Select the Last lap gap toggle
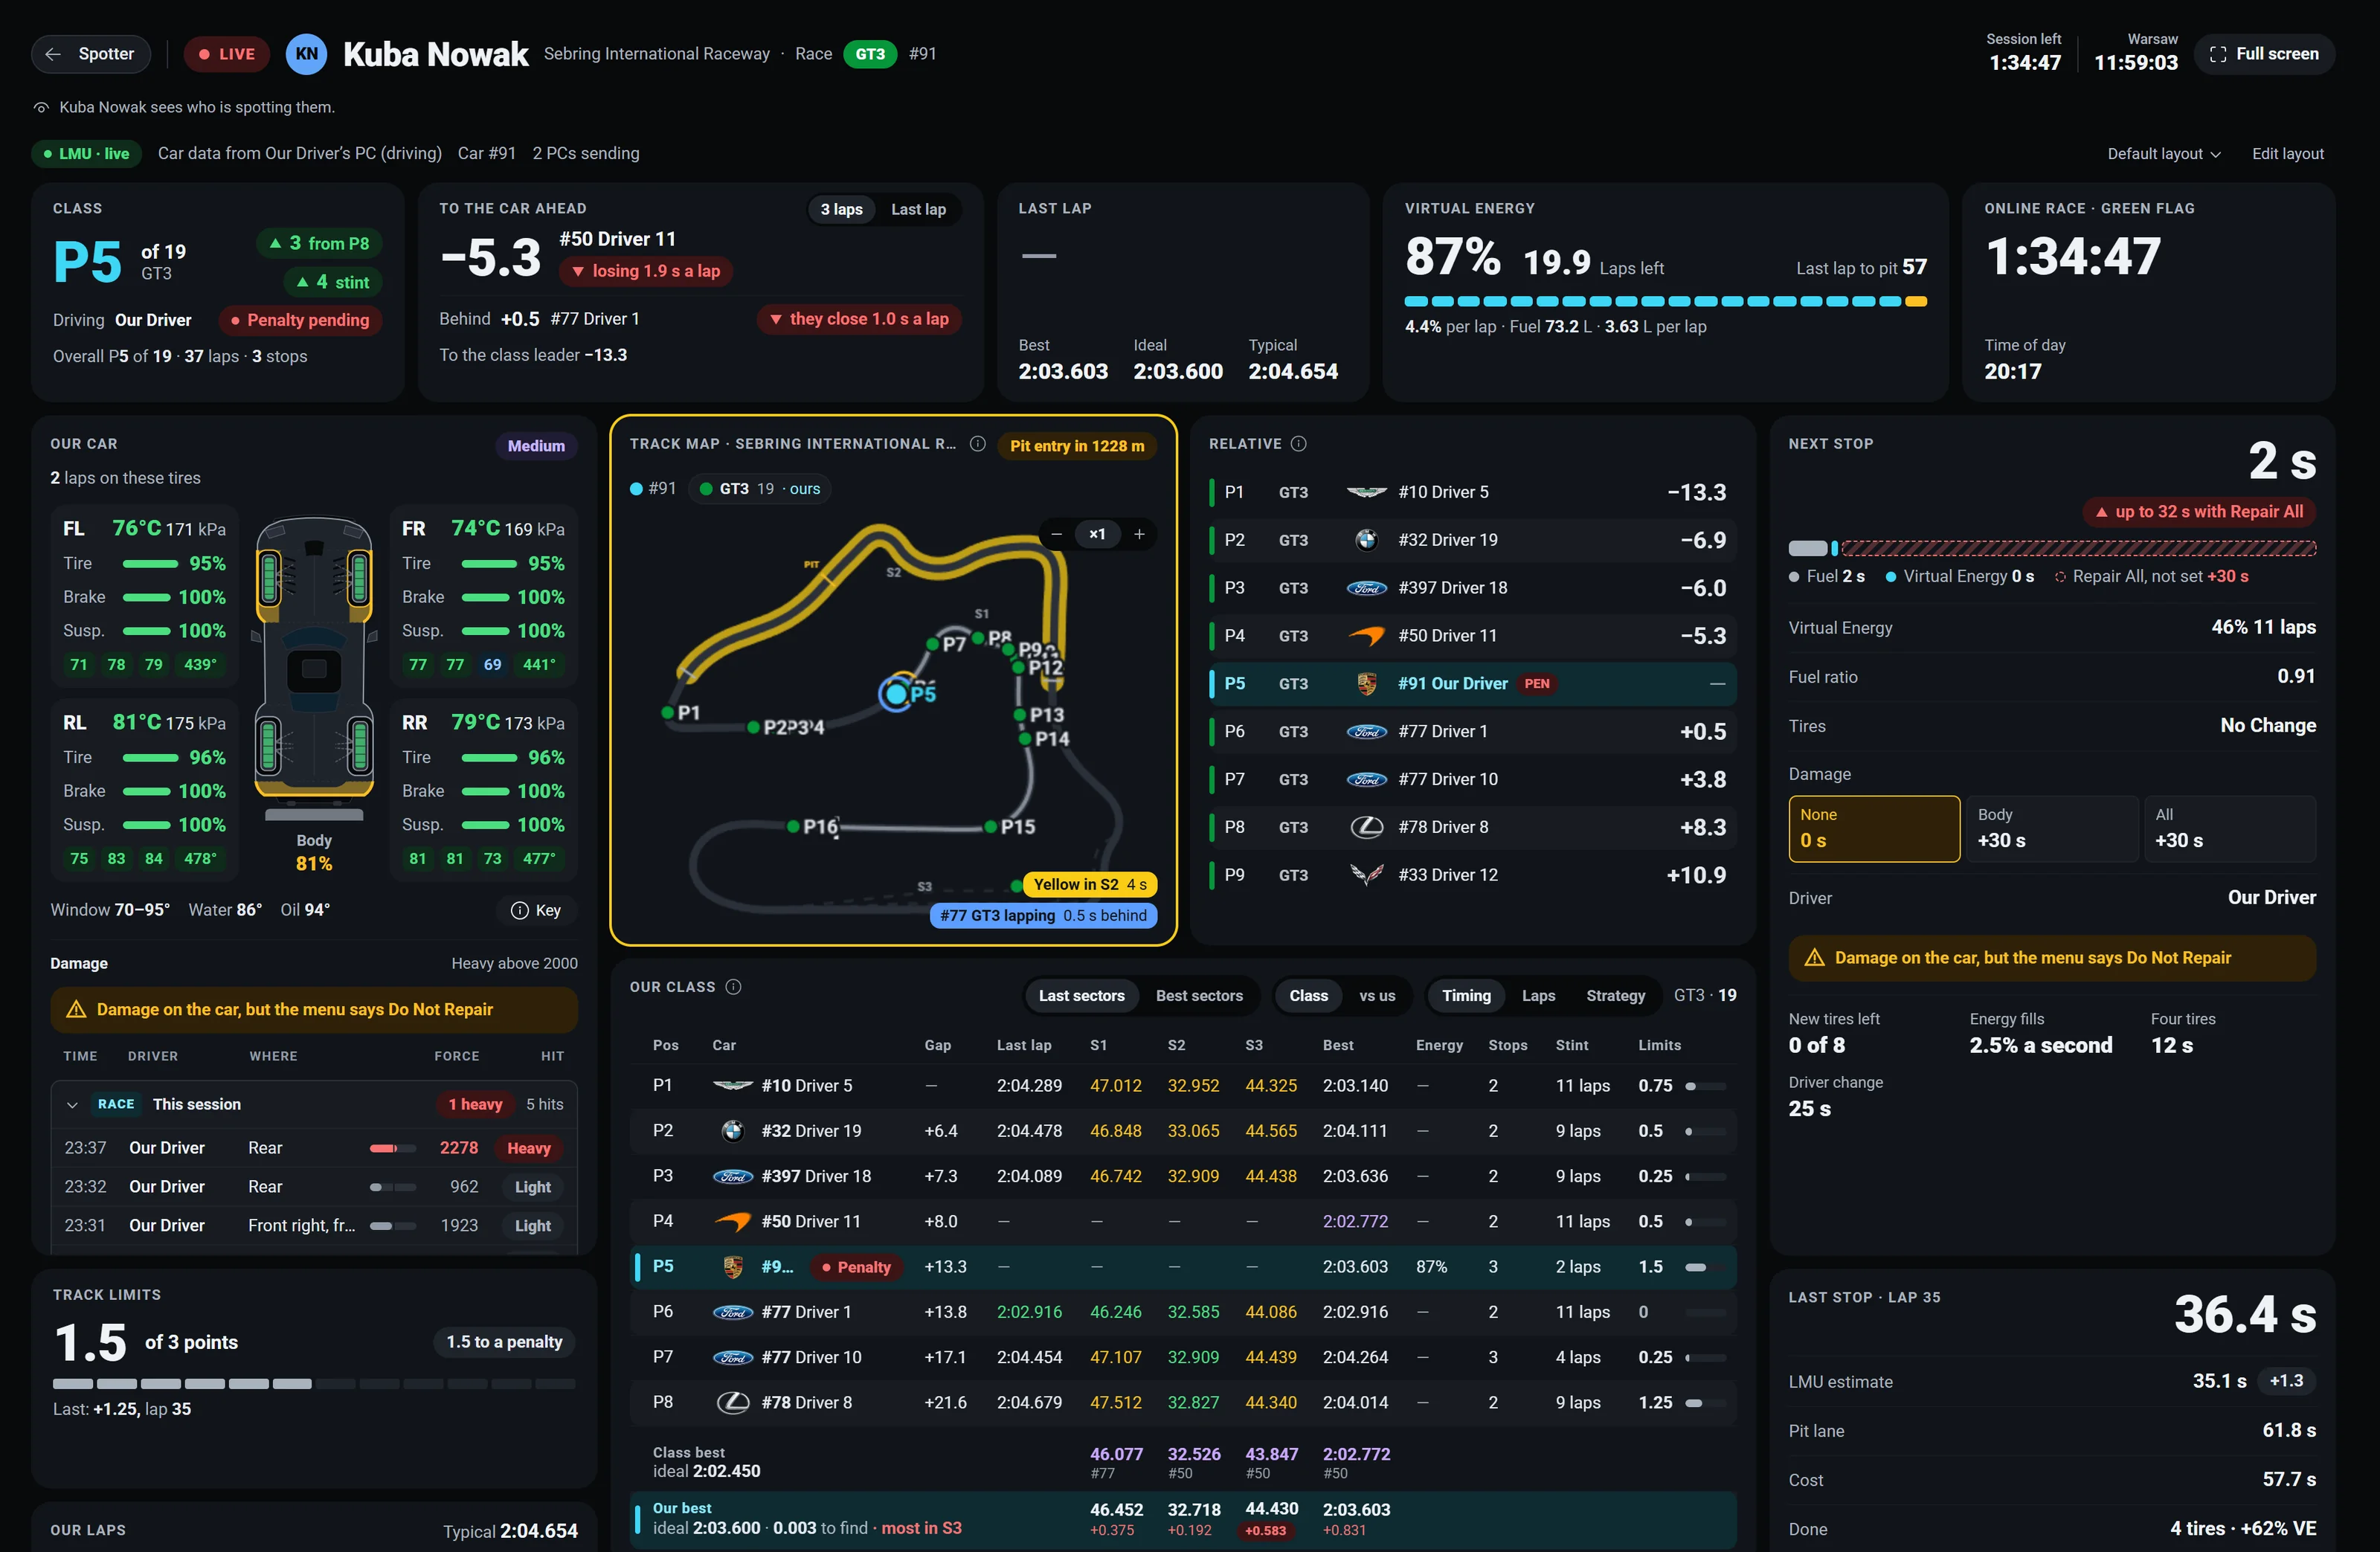 (x=918, y=209)
